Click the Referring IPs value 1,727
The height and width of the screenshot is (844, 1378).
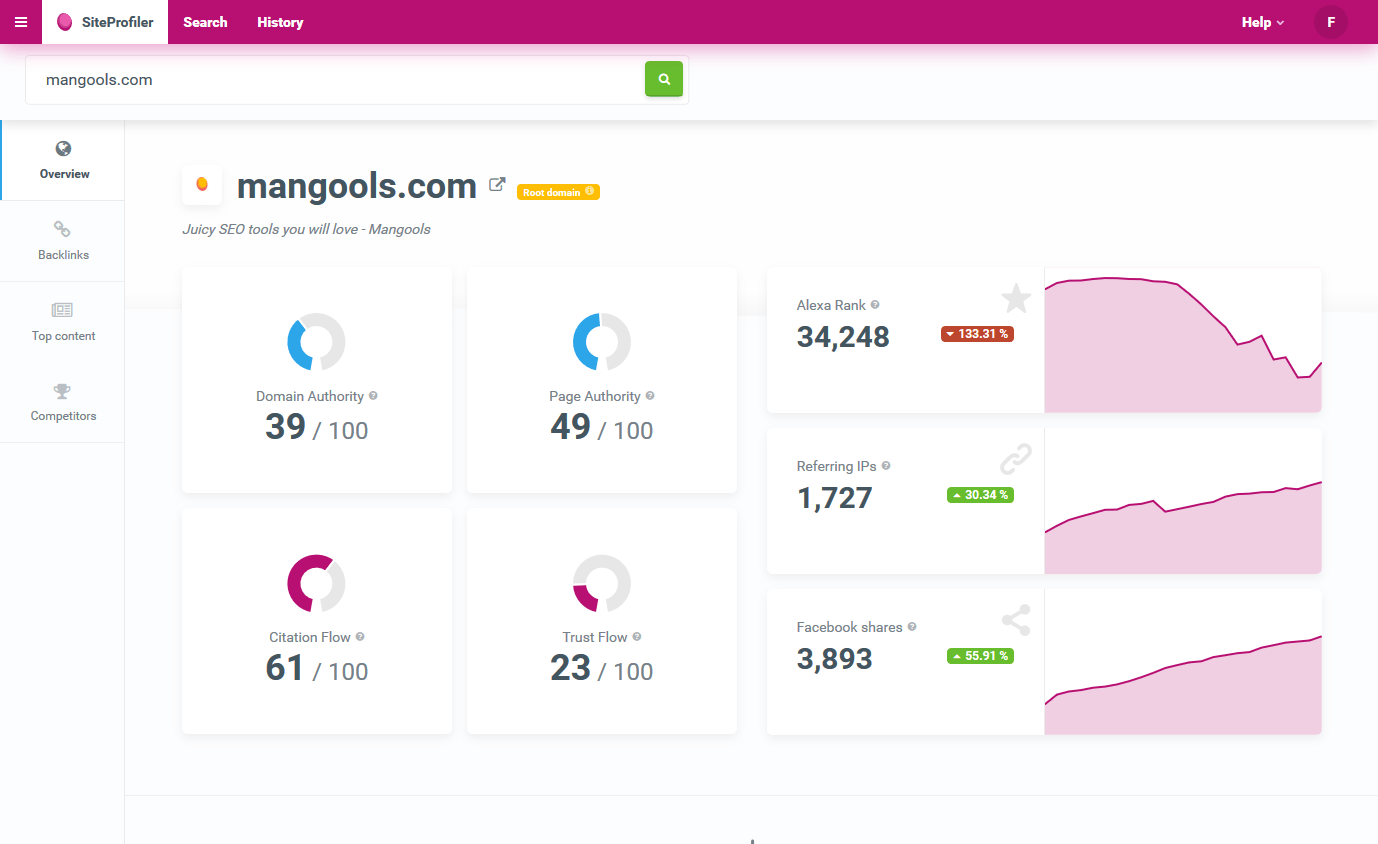tap(835, 498)
